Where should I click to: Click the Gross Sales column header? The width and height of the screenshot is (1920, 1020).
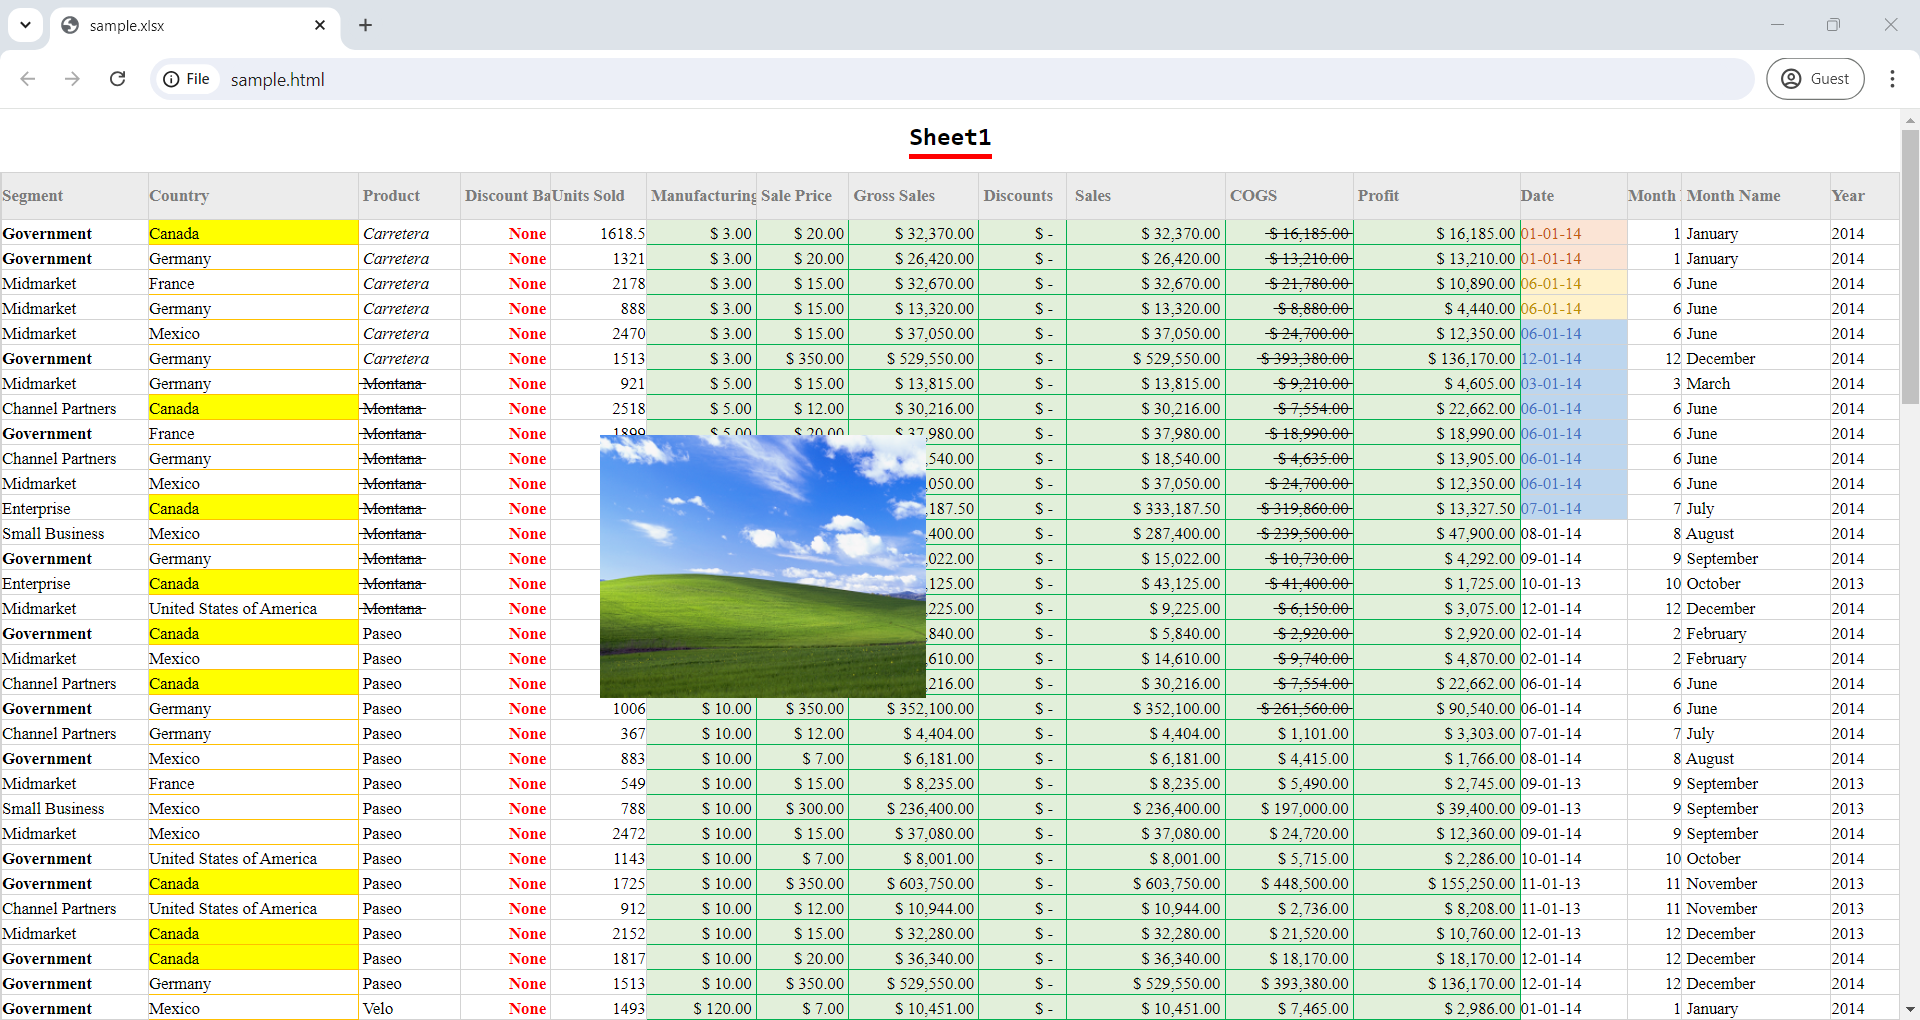click(x=914, y=196)
